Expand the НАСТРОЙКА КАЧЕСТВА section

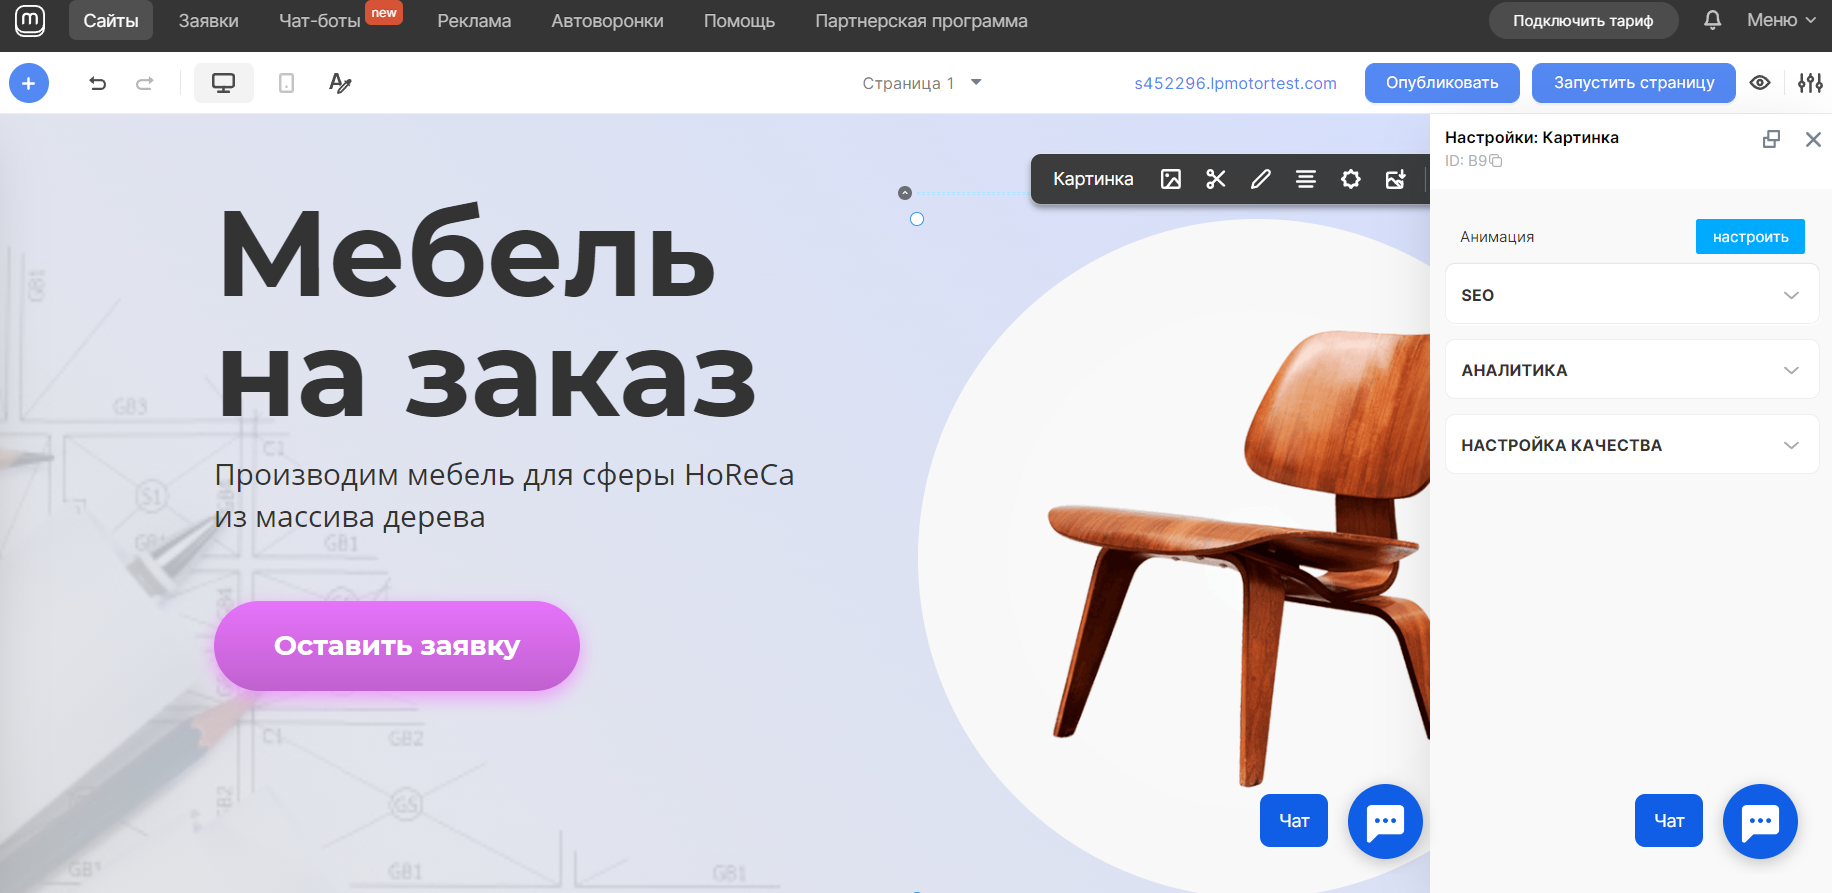point(1632,444)
